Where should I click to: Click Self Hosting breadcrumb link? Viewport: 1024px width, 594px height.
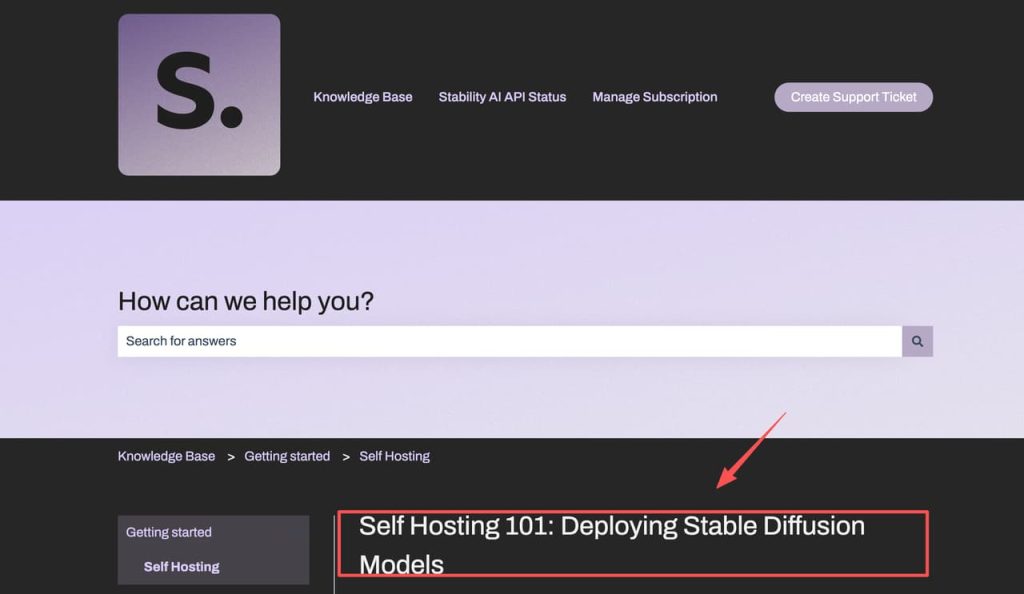click(394, 456)
